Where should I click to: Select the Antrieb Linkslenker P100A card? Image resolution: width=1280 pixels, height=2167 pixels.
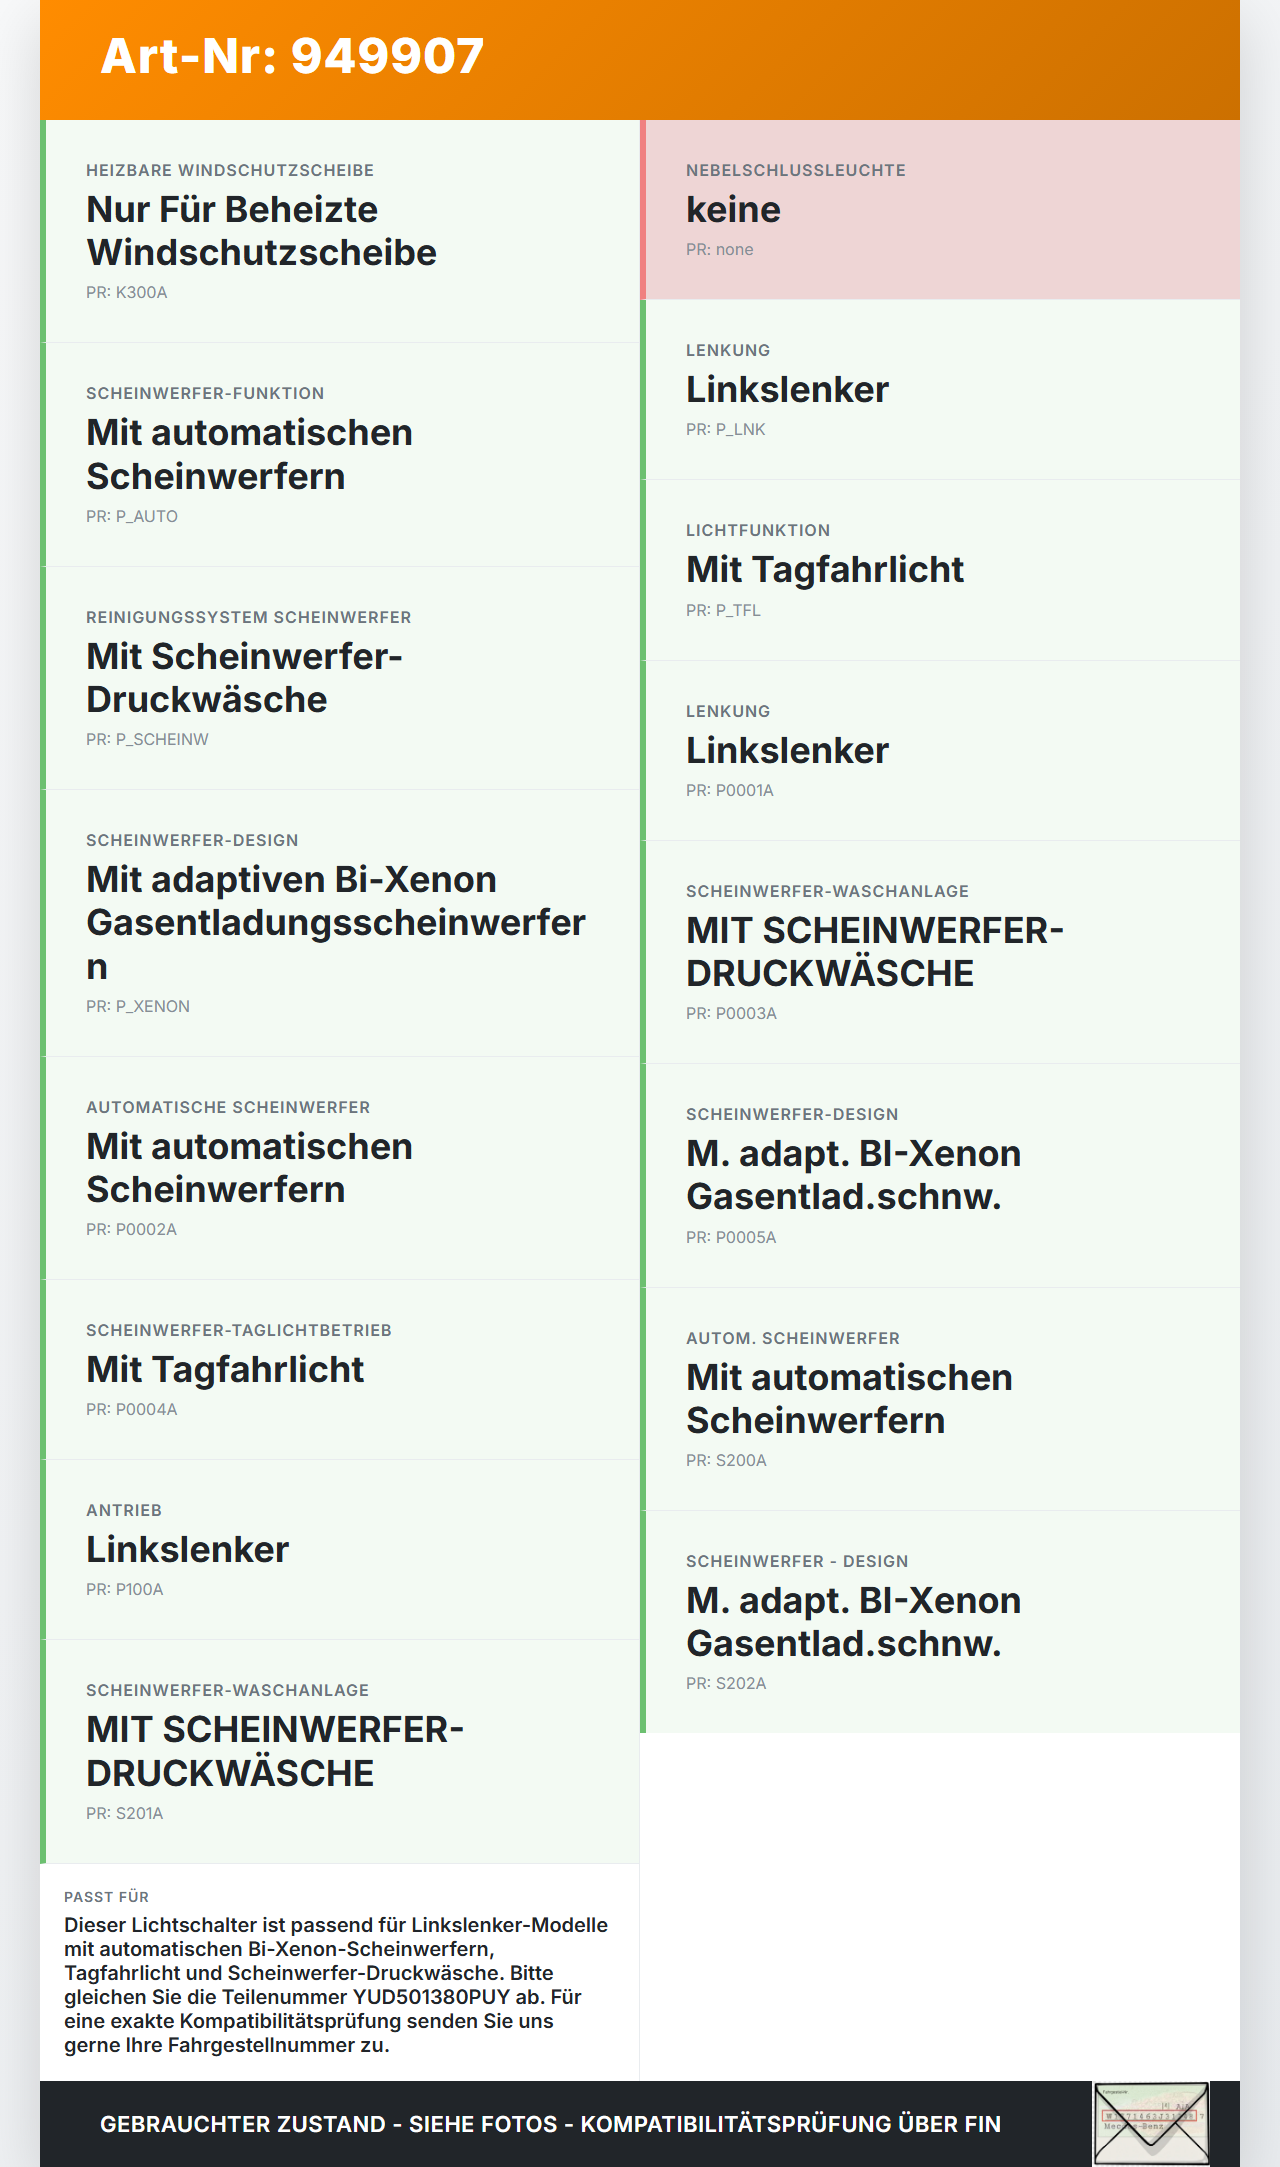pos(340,1550)
